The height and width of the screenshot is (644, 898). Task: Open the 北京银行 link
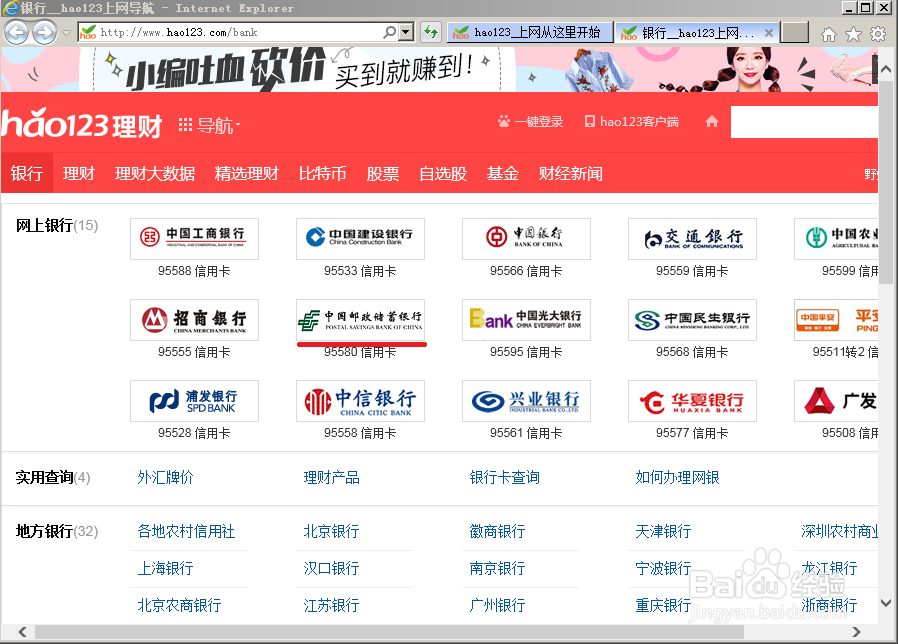tap(331, 531)
